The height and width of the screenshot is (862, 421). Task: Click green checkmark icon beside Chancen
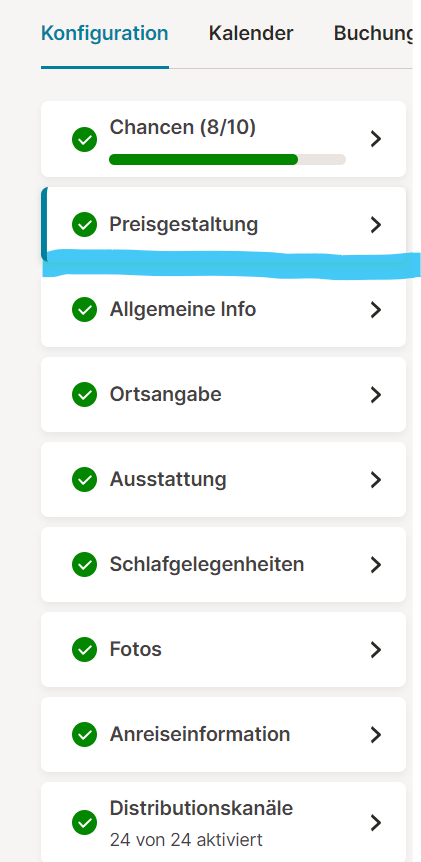[x=85, y=139]
